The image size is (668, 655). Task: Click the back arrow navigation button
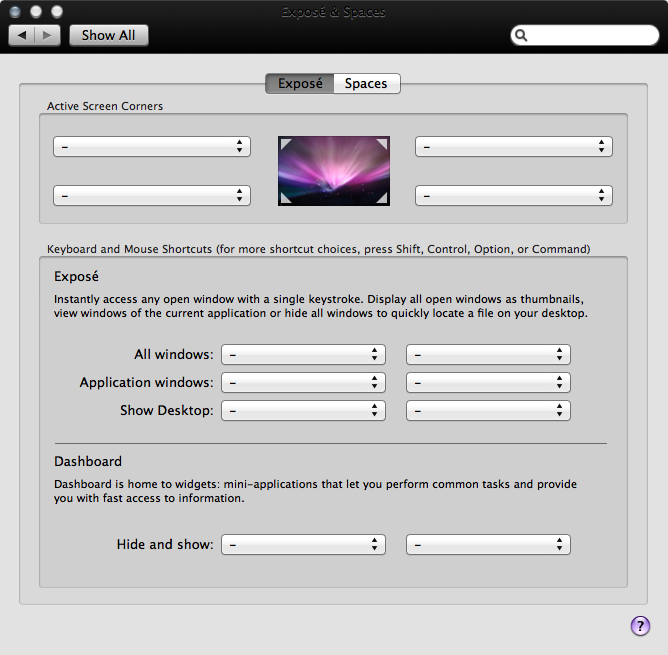tap(21, 35)
